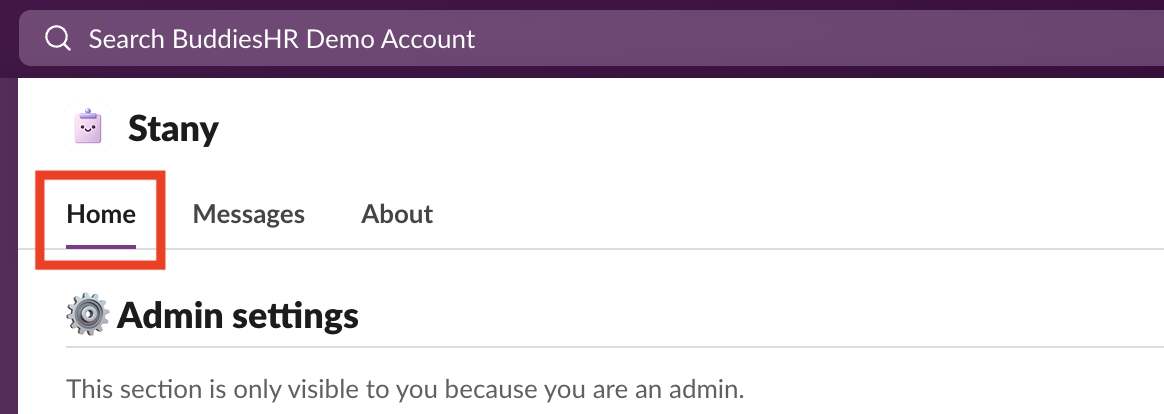
Task: Click the blank header area right of Stany
Action: 650,128
